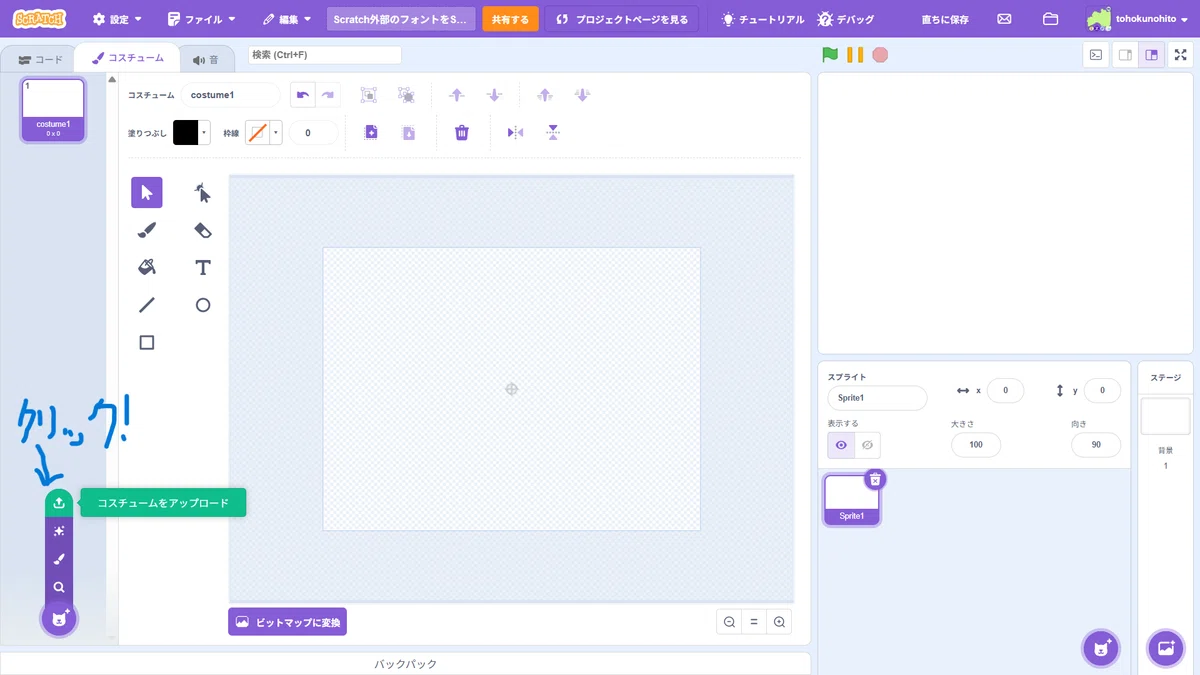Click the pause button above stage
The width and height of the screenshot is (1200, 675).
click(x=855, y=55)
